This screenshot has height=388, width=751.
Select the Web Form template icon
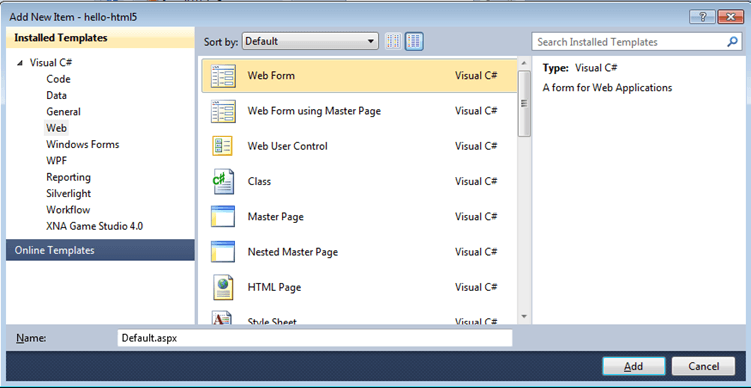click(223, 76)
